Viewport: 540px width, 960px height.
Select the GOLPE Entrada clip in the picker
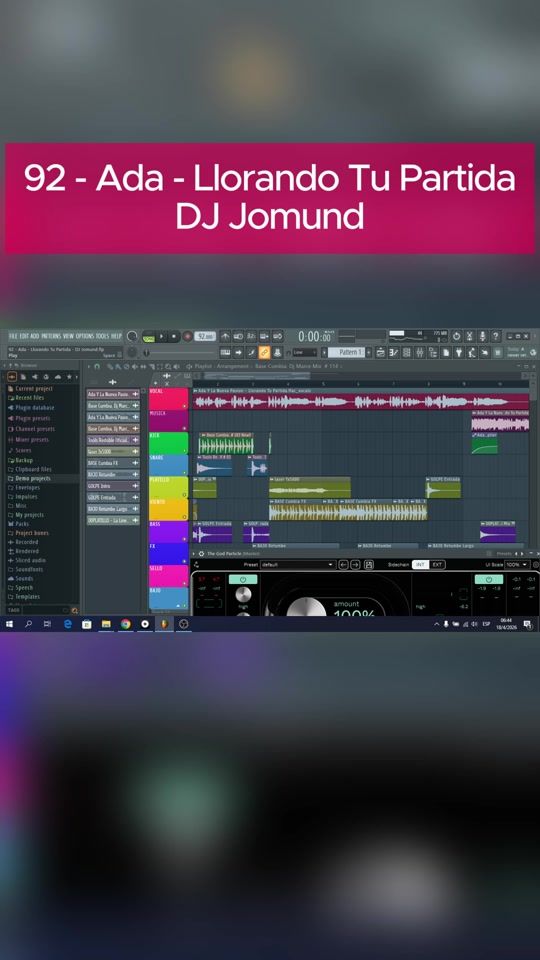tap(113, 497)
